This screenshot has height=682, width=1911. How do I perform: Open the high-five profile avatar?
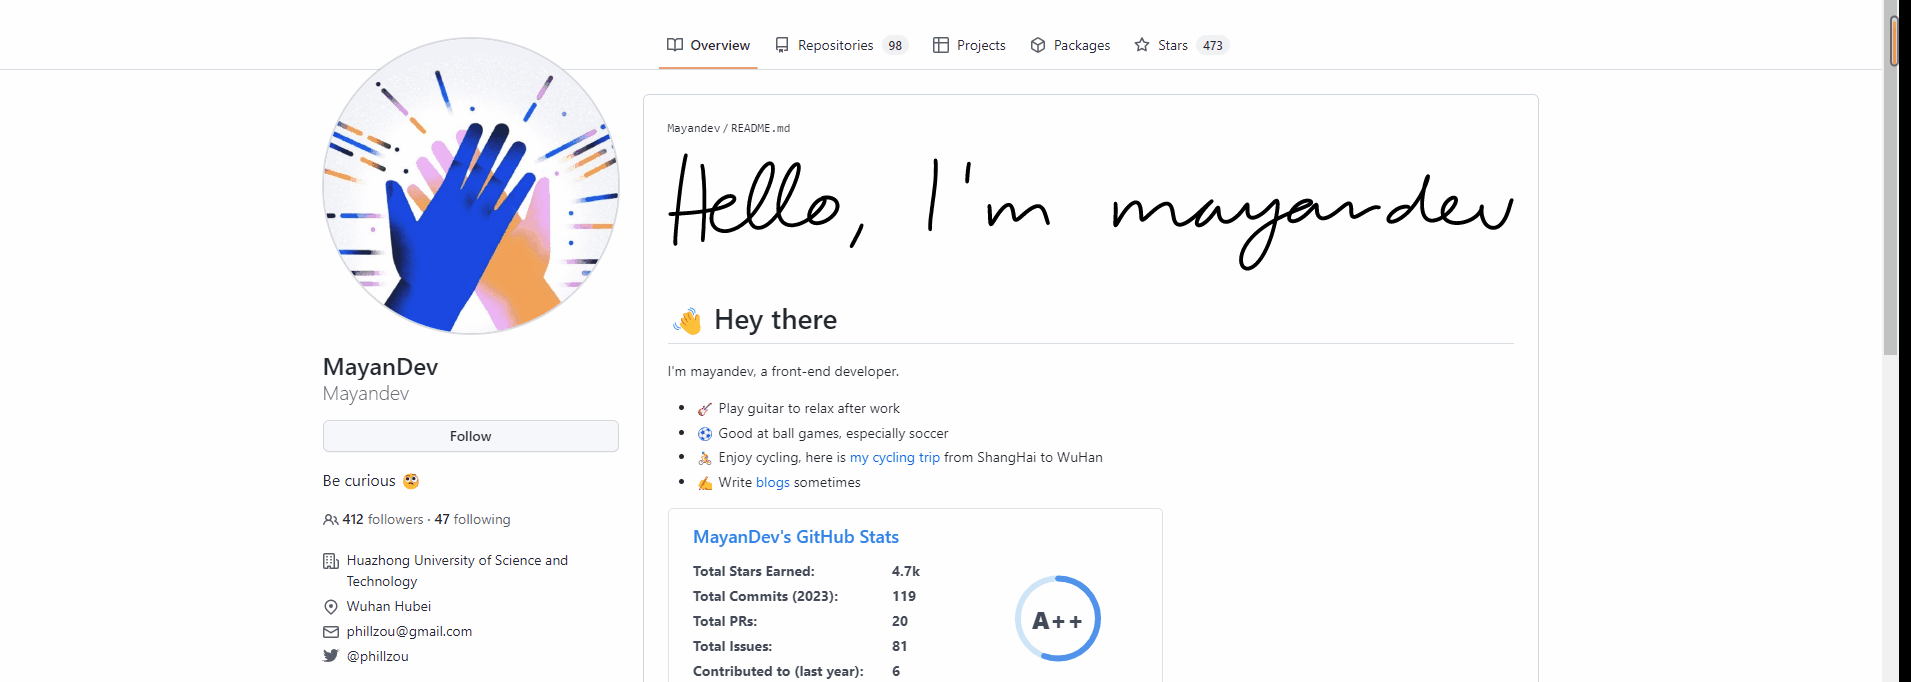[x=471, y=186]
